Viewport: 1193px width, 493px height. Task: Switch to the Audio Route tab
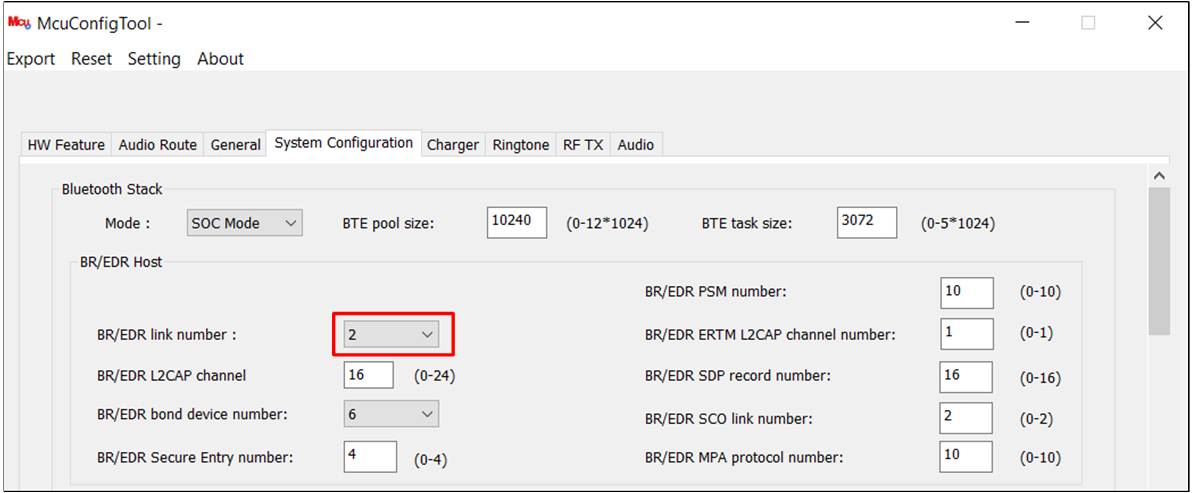[157, 145]
